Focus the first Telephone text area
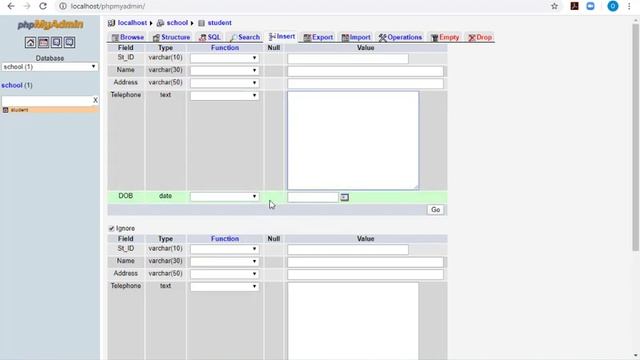 click(x=353, y=140)
